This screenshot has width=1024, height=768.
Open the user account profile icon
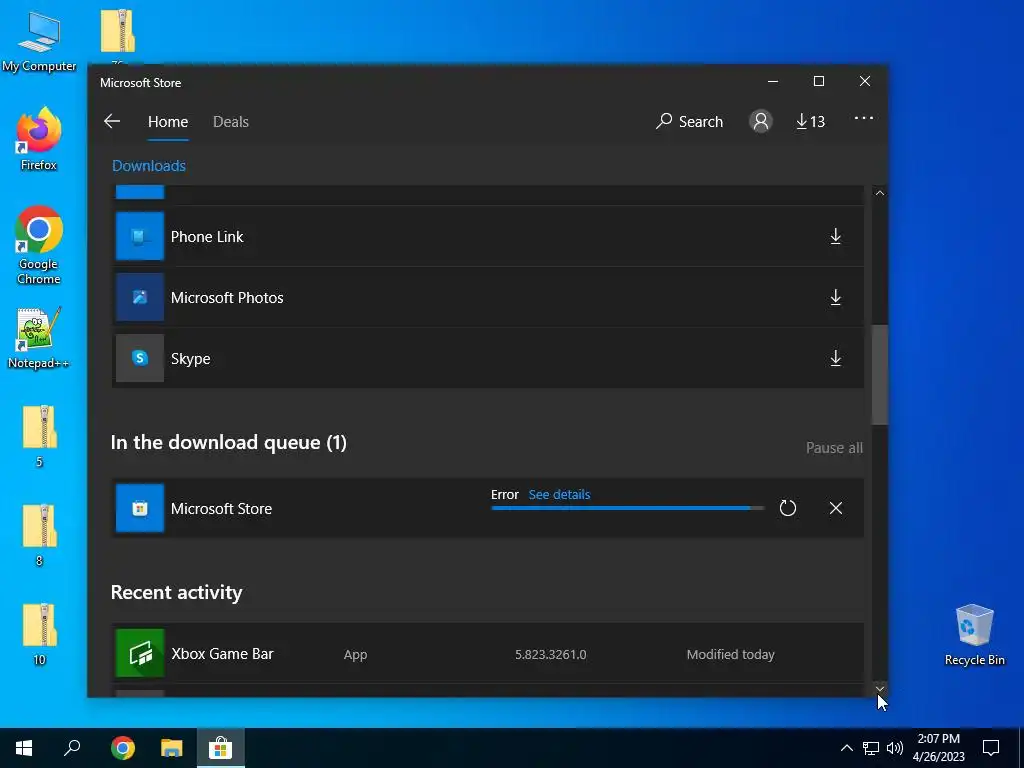tap(760, 121)
